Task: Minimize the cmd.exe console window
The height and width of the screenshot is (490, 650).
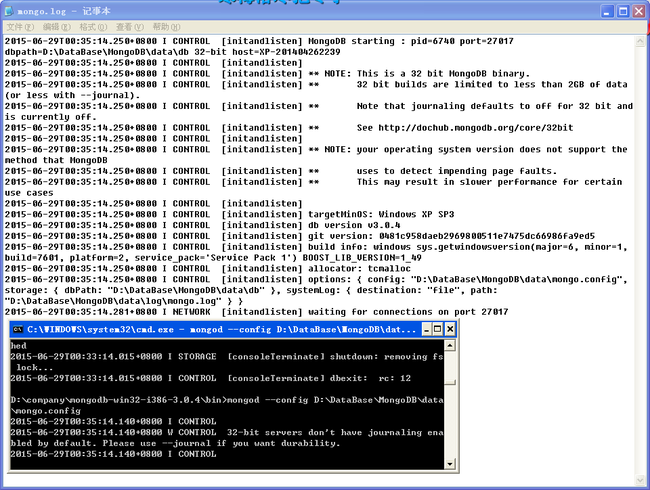Action: [x=427, y=330]
